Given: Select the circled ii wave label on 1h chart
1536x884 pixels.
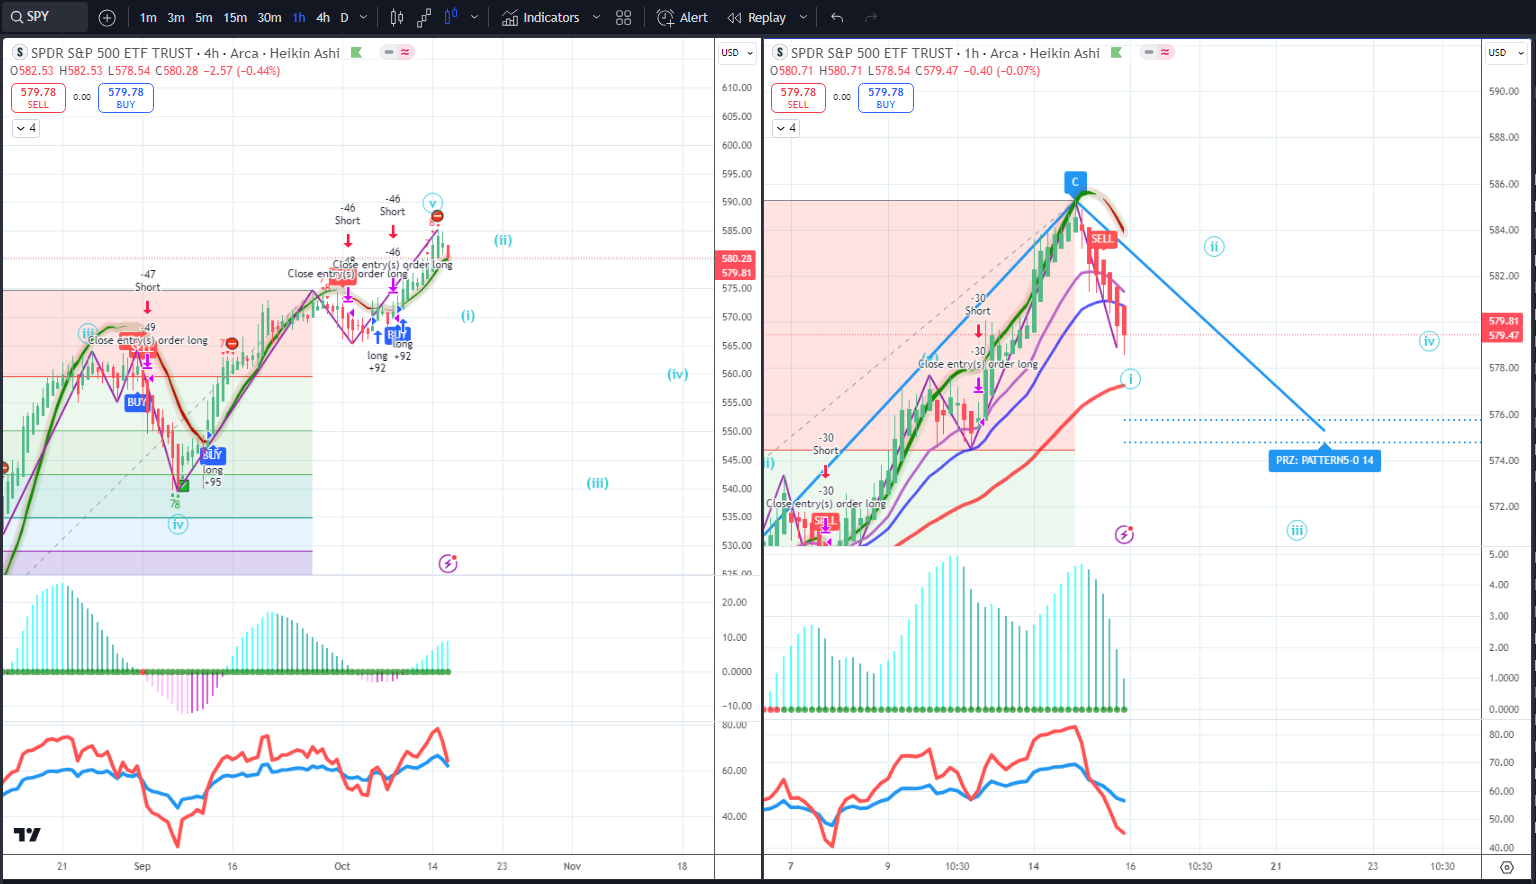Looking at the screenshot, I should point(1214,247).
